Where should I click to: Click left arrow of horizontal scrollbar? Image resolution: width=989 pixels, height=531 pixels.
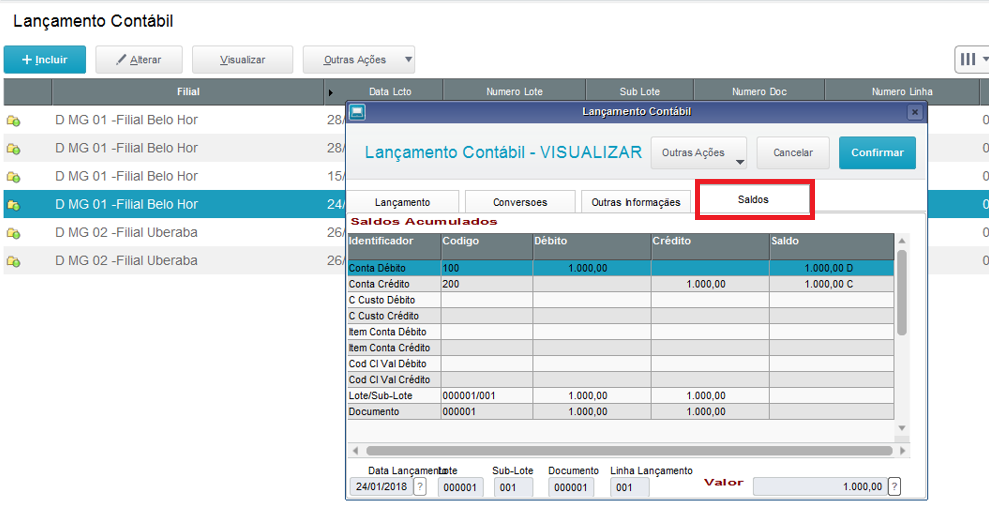tap(355, 450)
